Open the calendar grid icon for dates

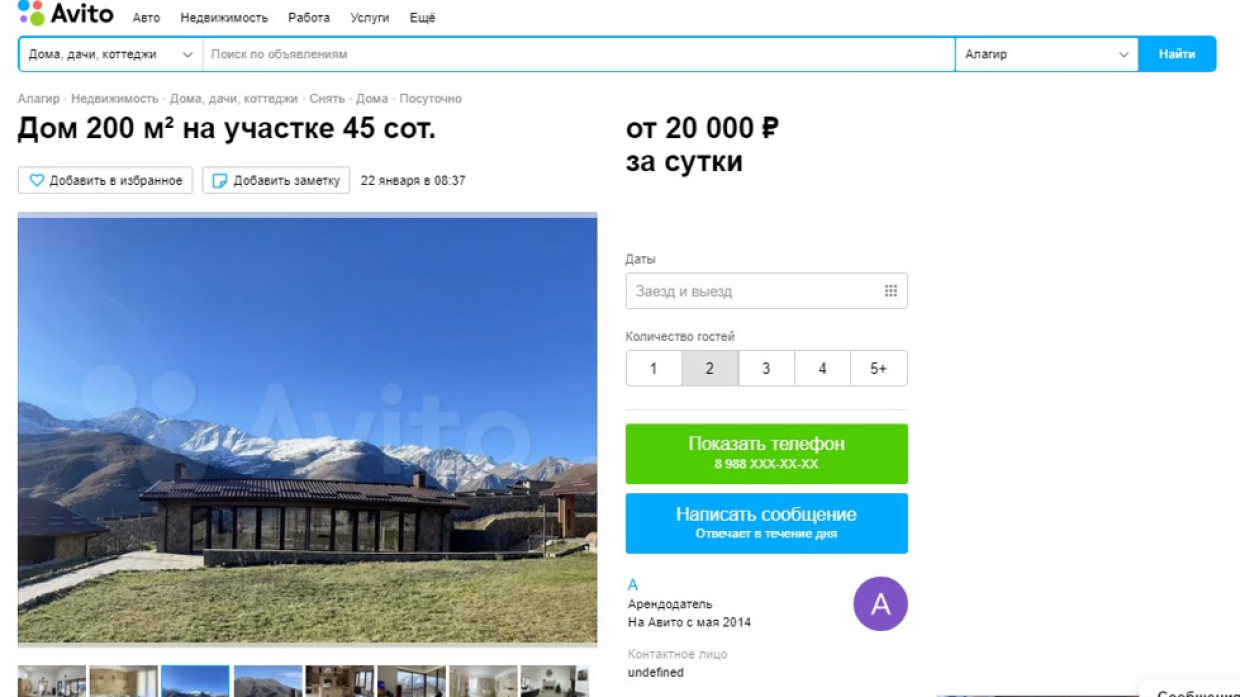(890, 291)
